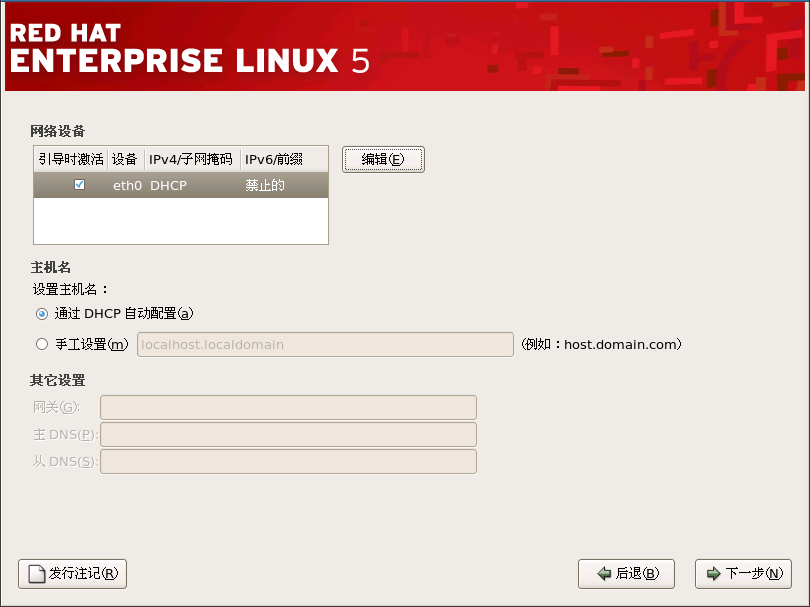
Task: Click the 从 DNS(S) label
Action: (x=66, y=462)
